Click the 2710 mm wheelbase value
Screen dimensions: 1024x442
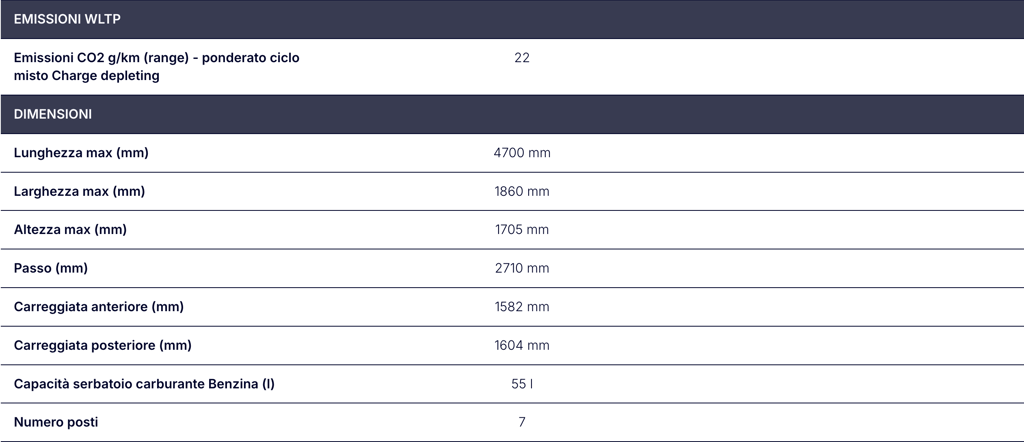pos(522,268)
